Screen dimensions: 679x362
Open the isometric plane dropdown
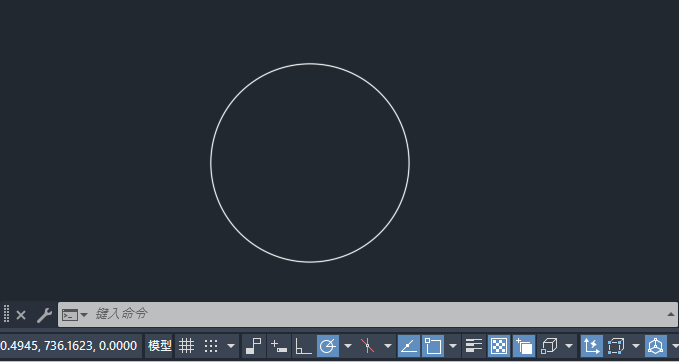pos(388,346)
